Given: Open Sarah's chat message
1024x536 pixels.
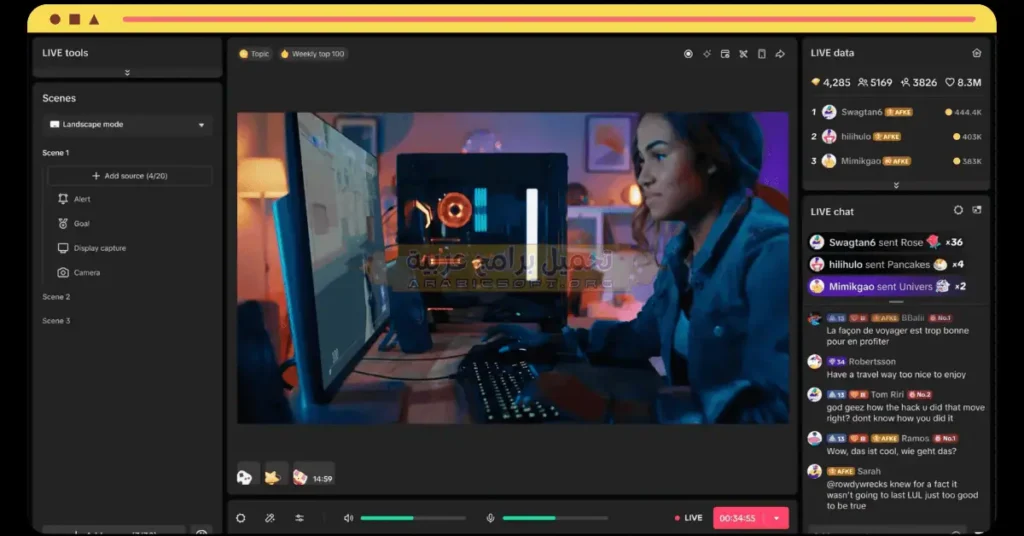Looking at the screenshot, I should (897, 488).
